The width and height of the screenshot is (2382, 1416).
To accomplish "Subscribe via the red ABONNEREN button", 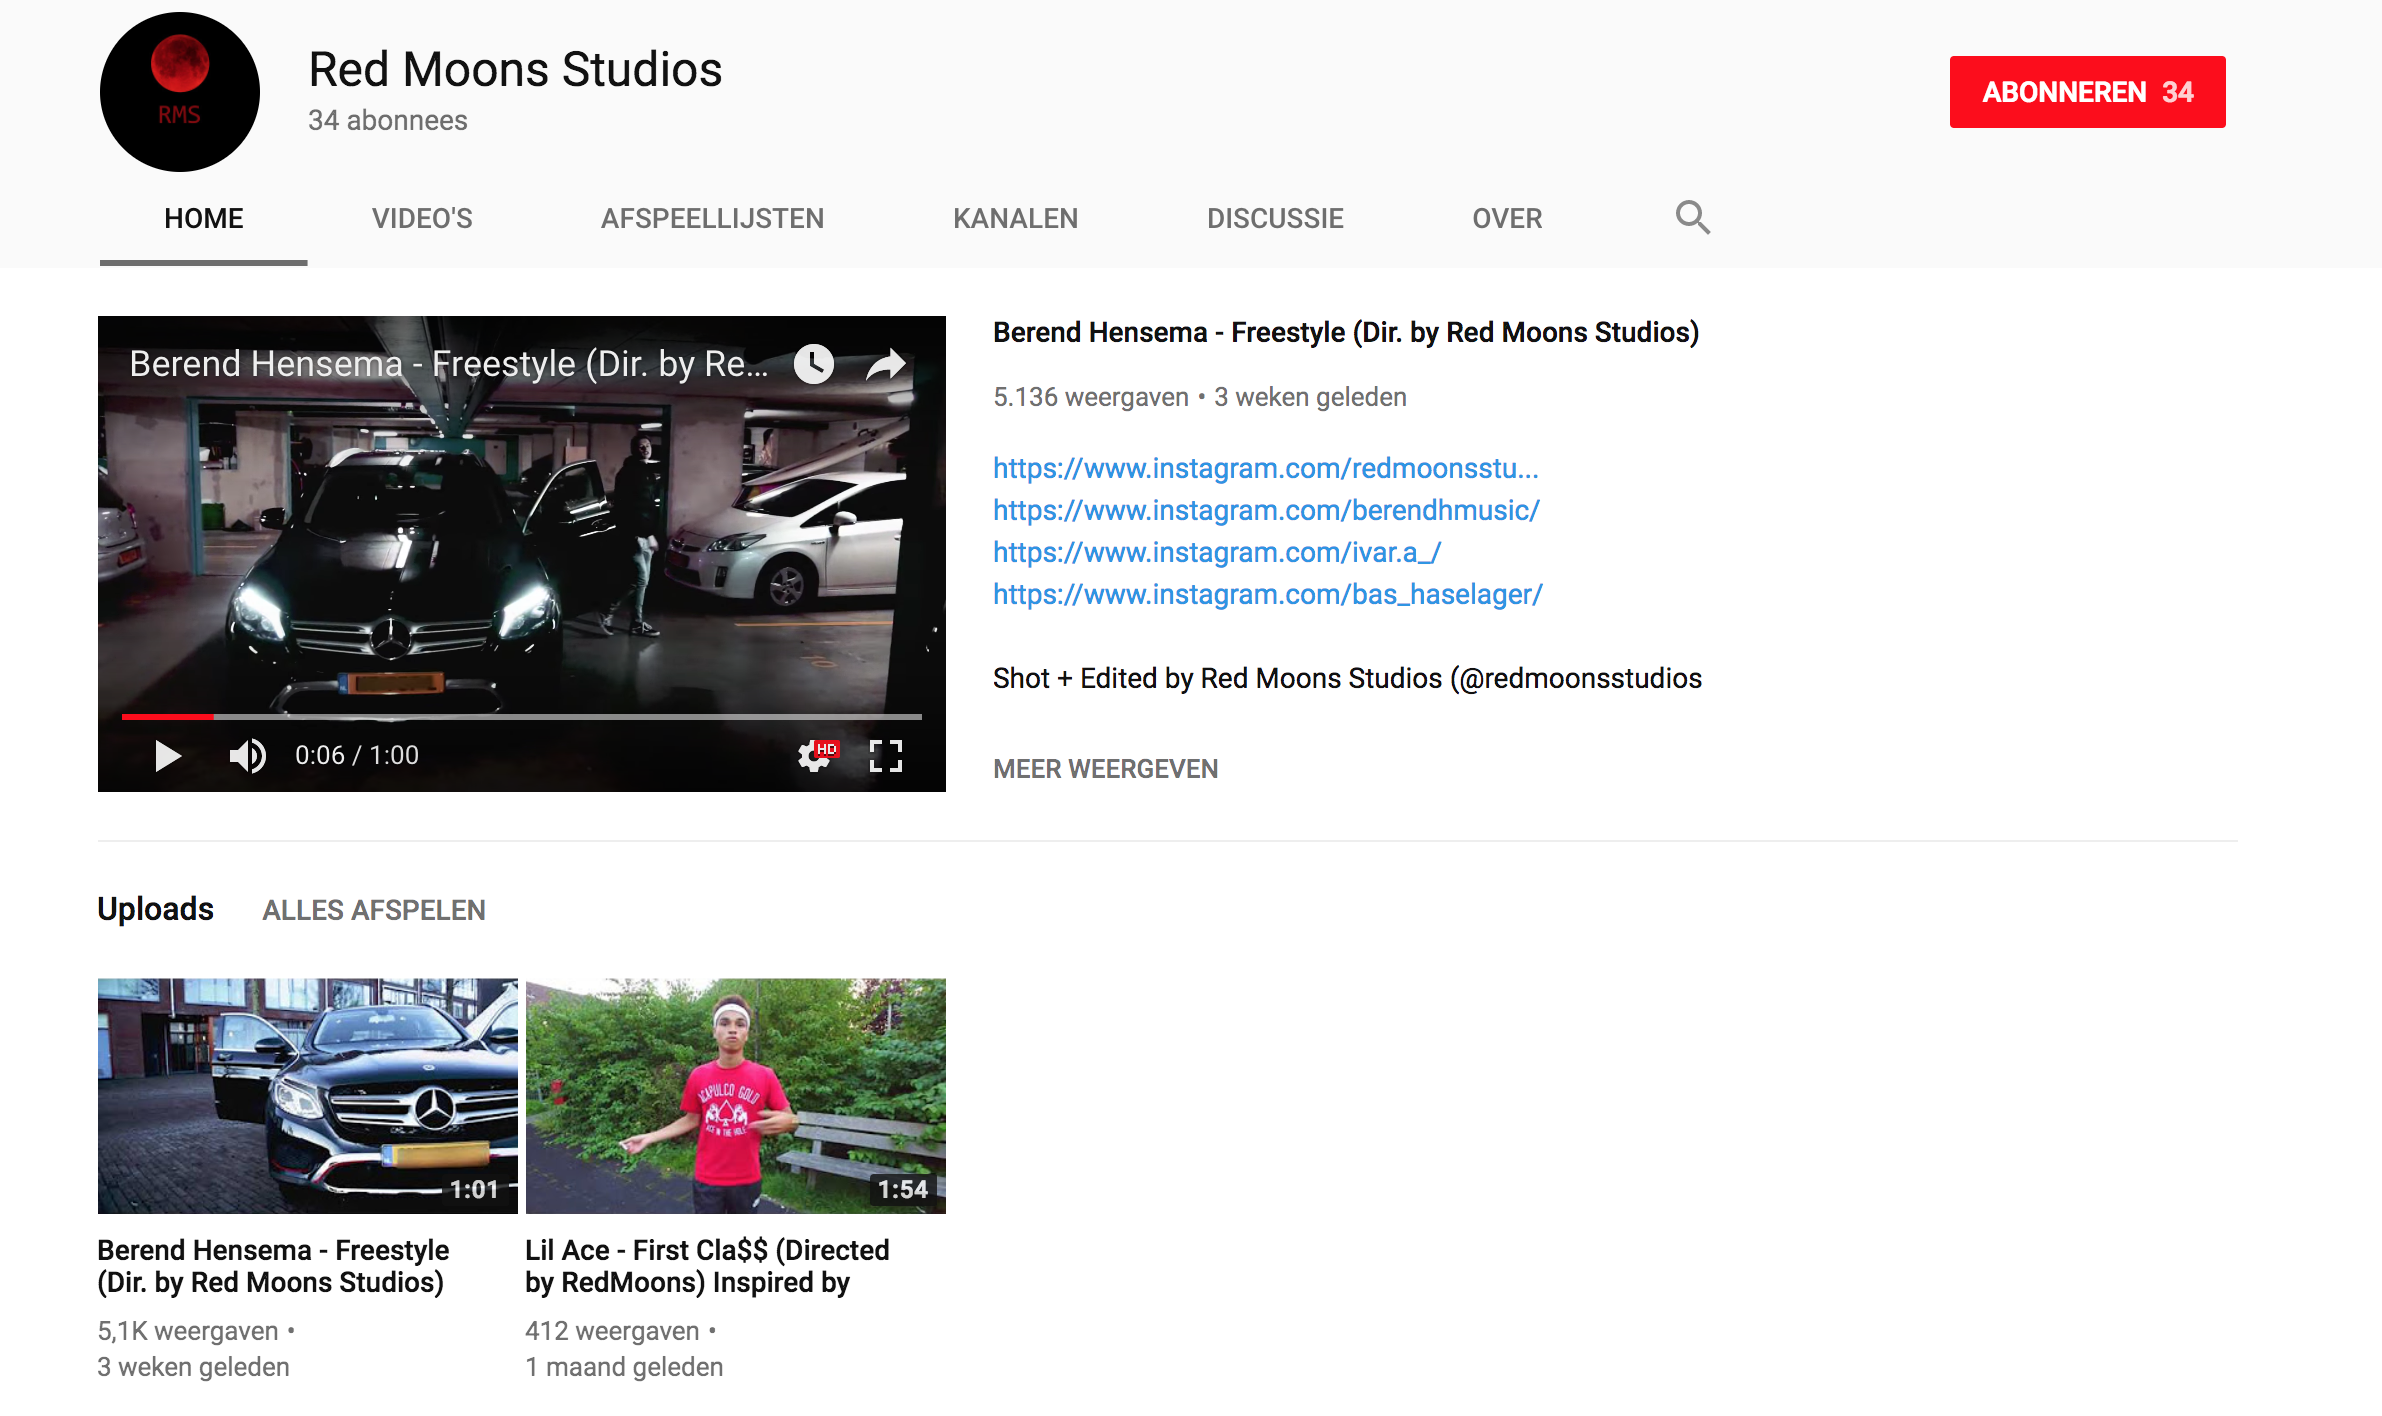I will pos(2087,92).
